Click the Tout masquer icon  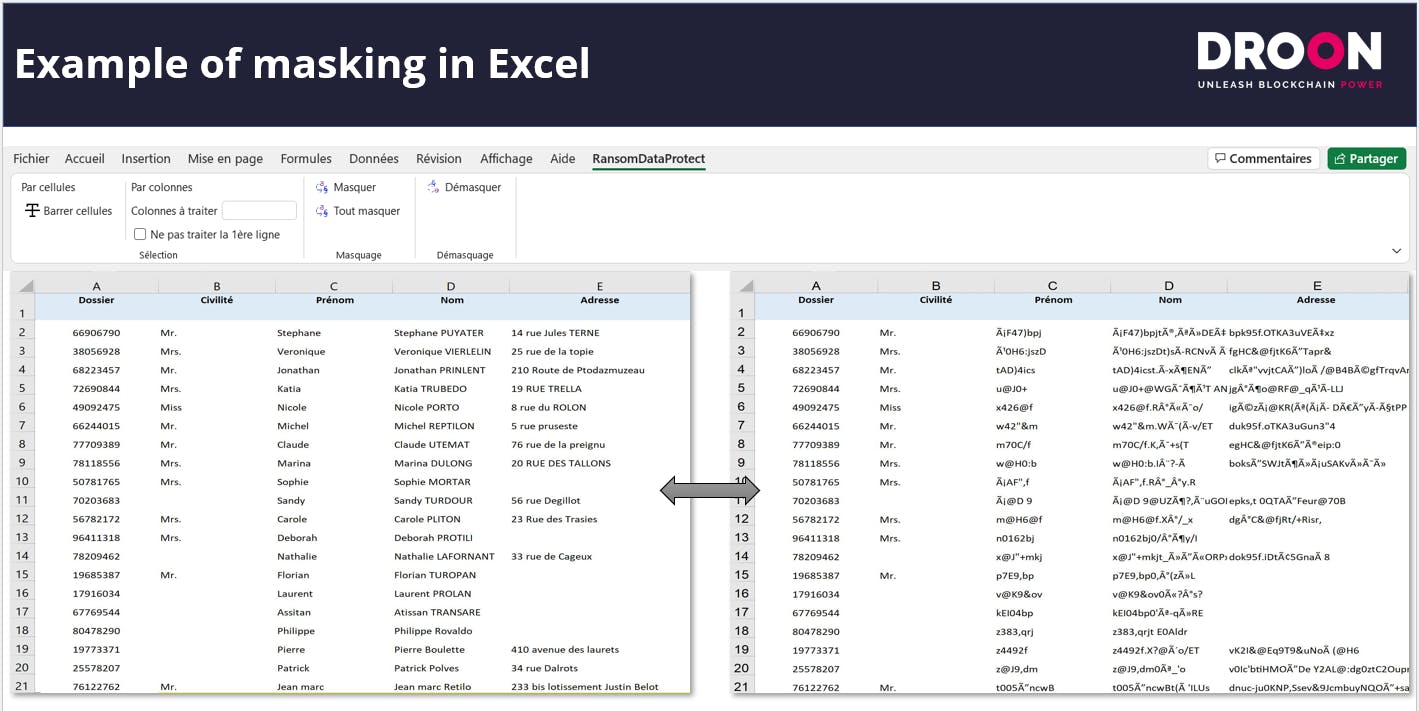point(322,211)
